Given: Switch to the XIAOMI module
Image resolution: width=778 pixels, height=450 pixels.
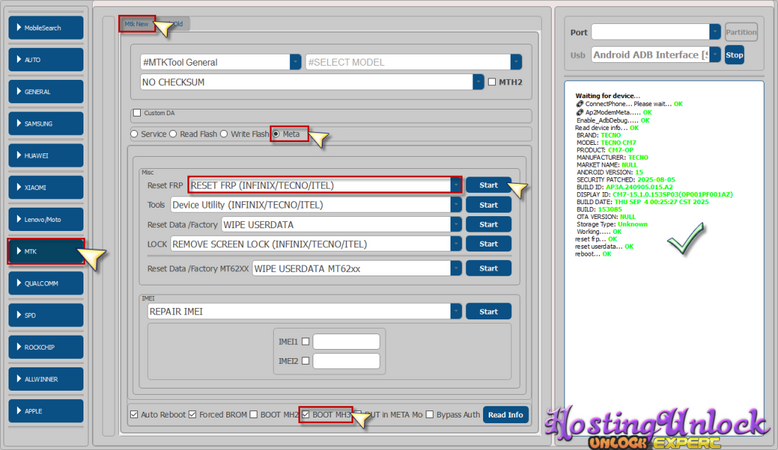Looking at the screenshot, I should 47,187.
